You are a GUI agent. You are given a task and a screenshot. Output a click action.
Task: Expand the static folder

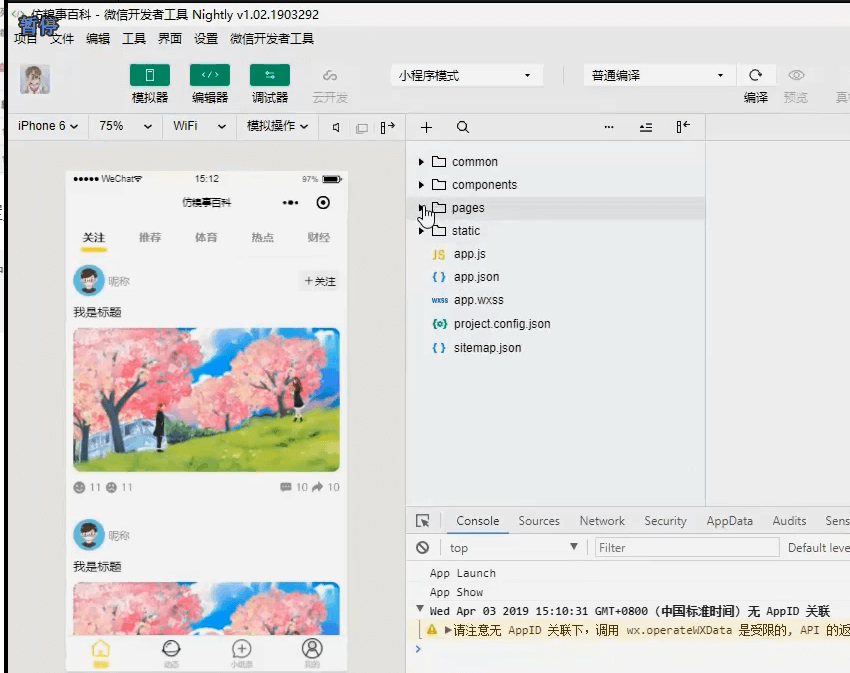pyautogui.click(x=421, y=231)
